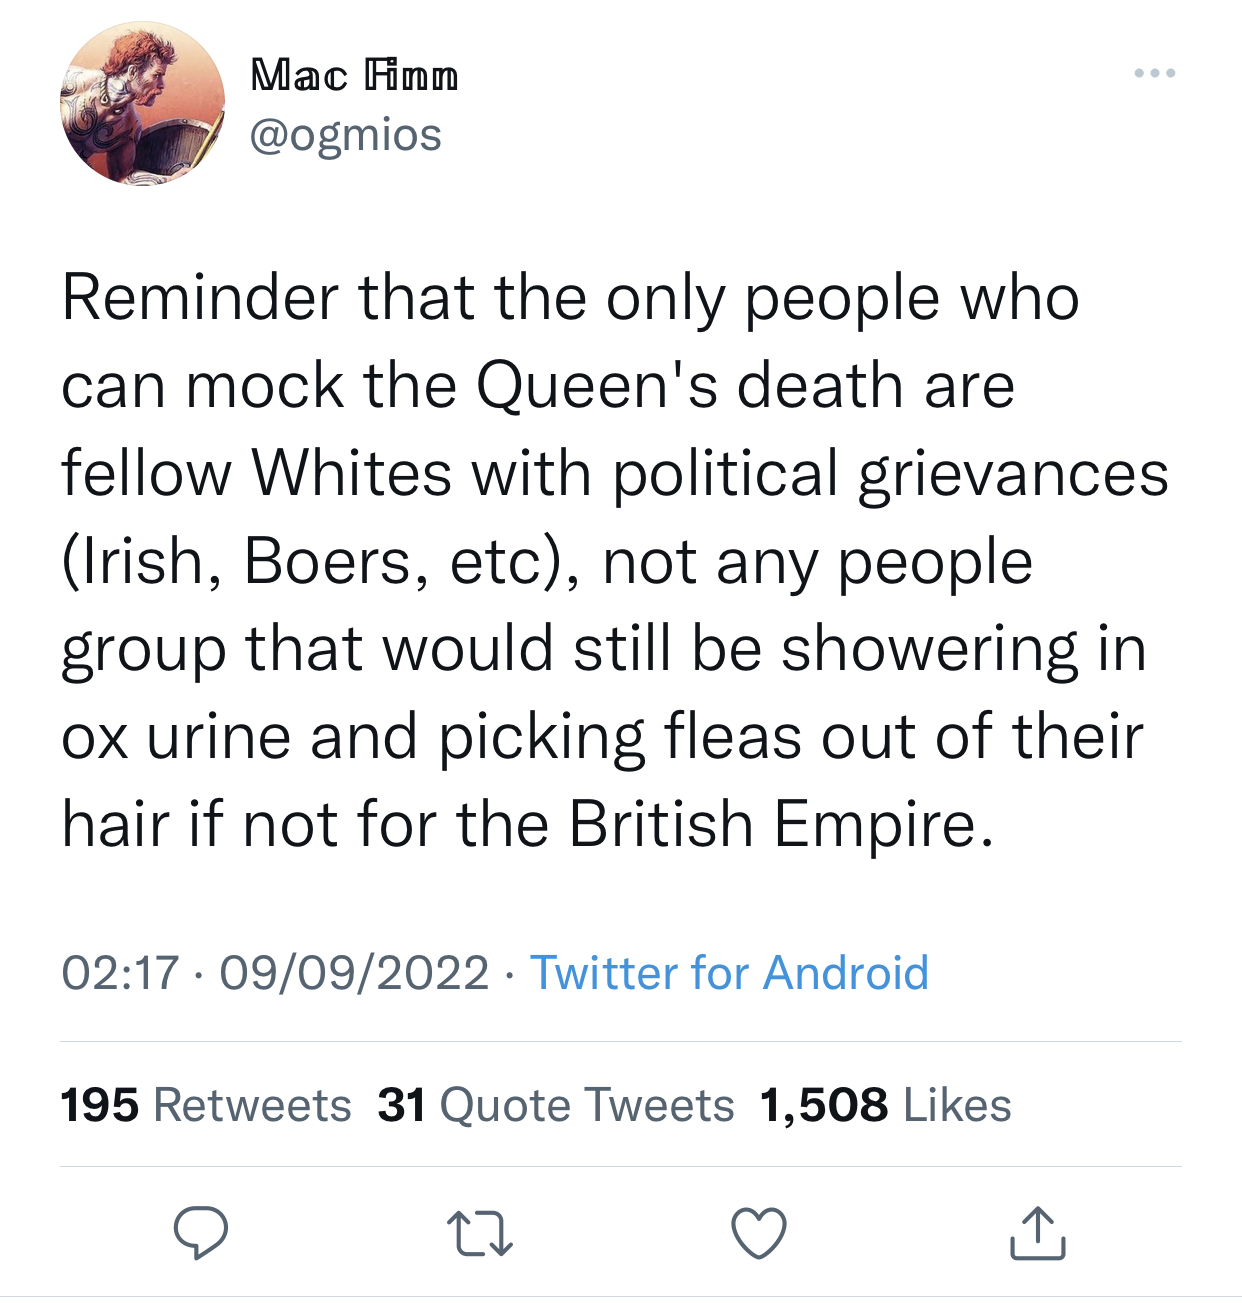Click the 02:17 timestamp
The height and width of the screenshot is (1303, 1242).
point(120,973)
